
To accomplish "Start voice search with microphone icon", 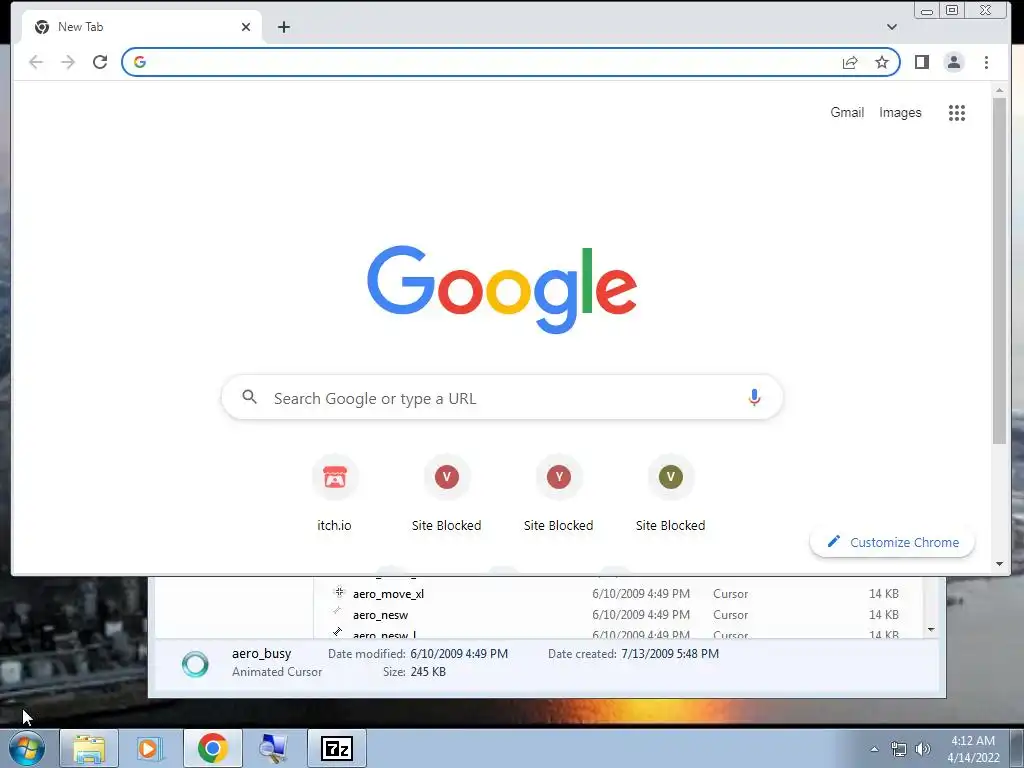I will coord(754,397).
